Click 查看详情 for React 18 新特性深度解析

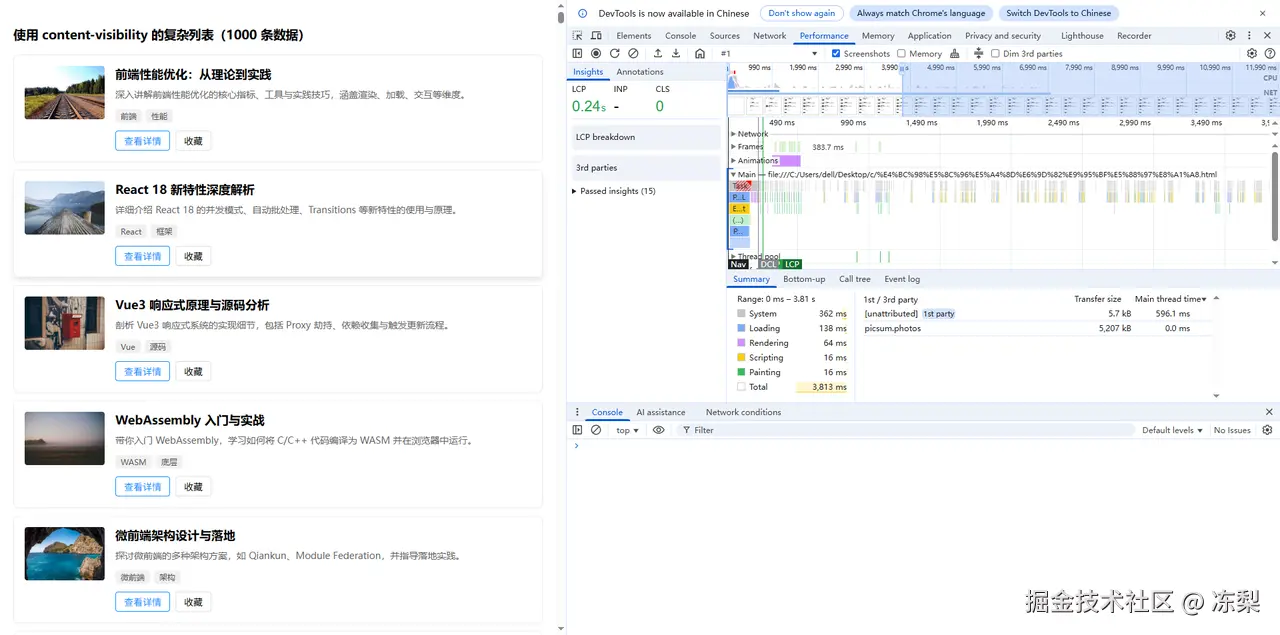click(x=142, y=256)
